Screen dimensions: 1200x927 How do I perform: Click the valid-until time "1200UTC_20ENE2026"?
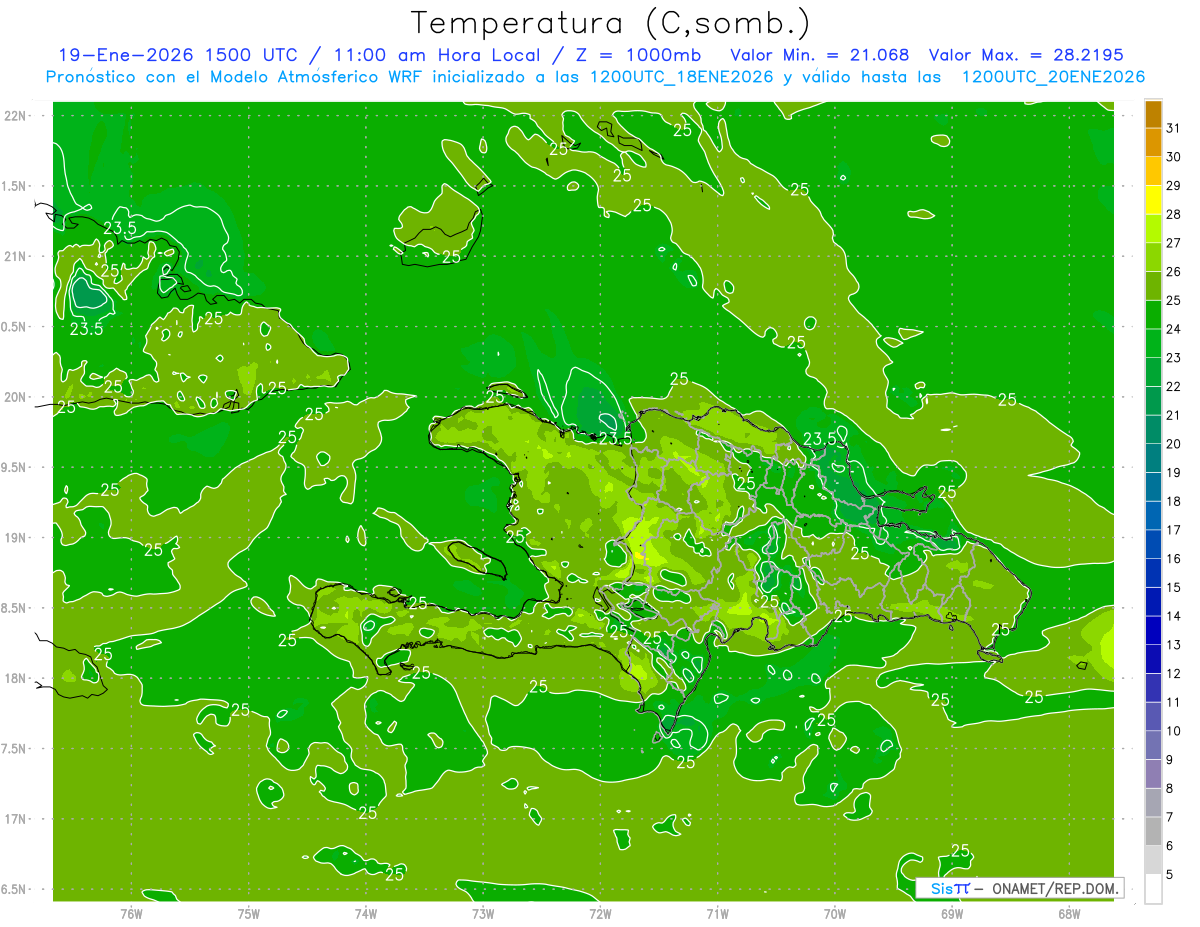(1053, 77)
